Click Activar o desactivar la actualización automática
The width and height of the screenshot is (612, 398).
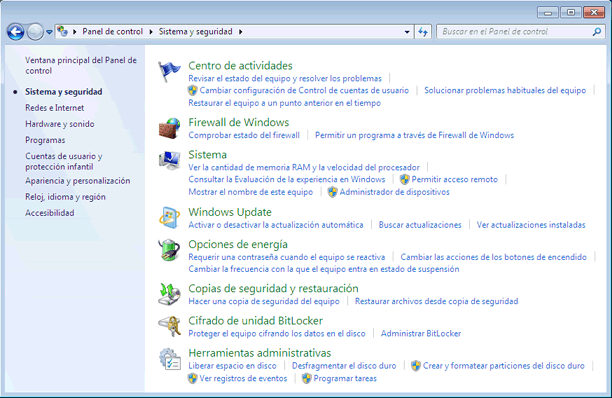click(276, 225)
